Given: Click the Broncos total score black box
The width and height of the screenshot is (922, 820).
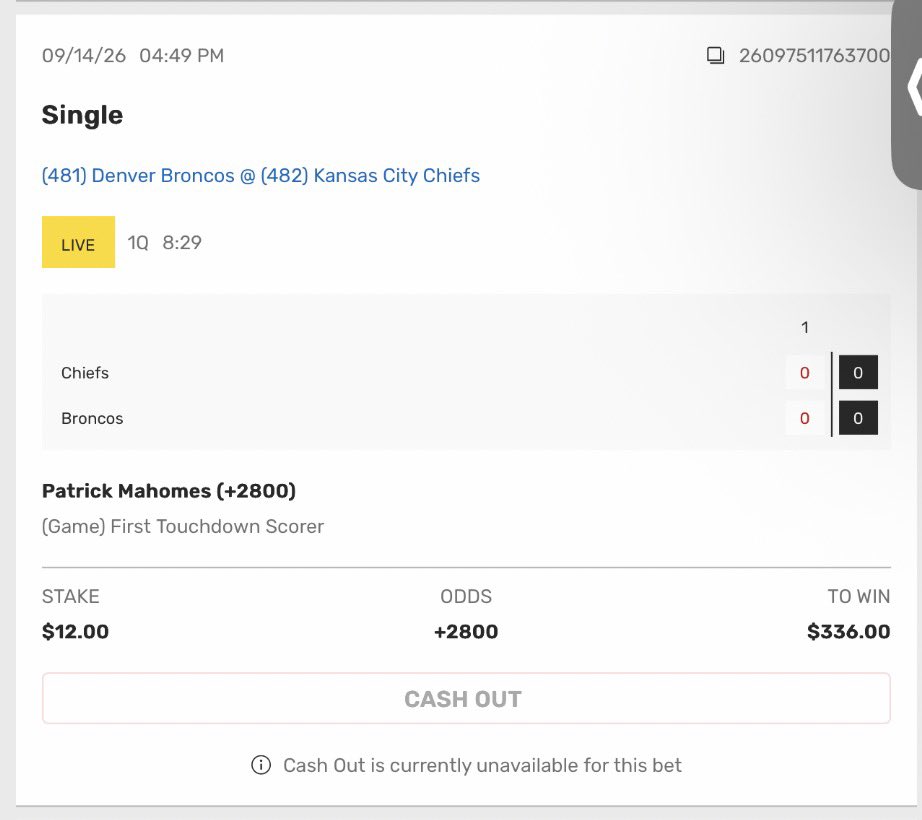Looking at the screenshot, I should tap(858, 418).
